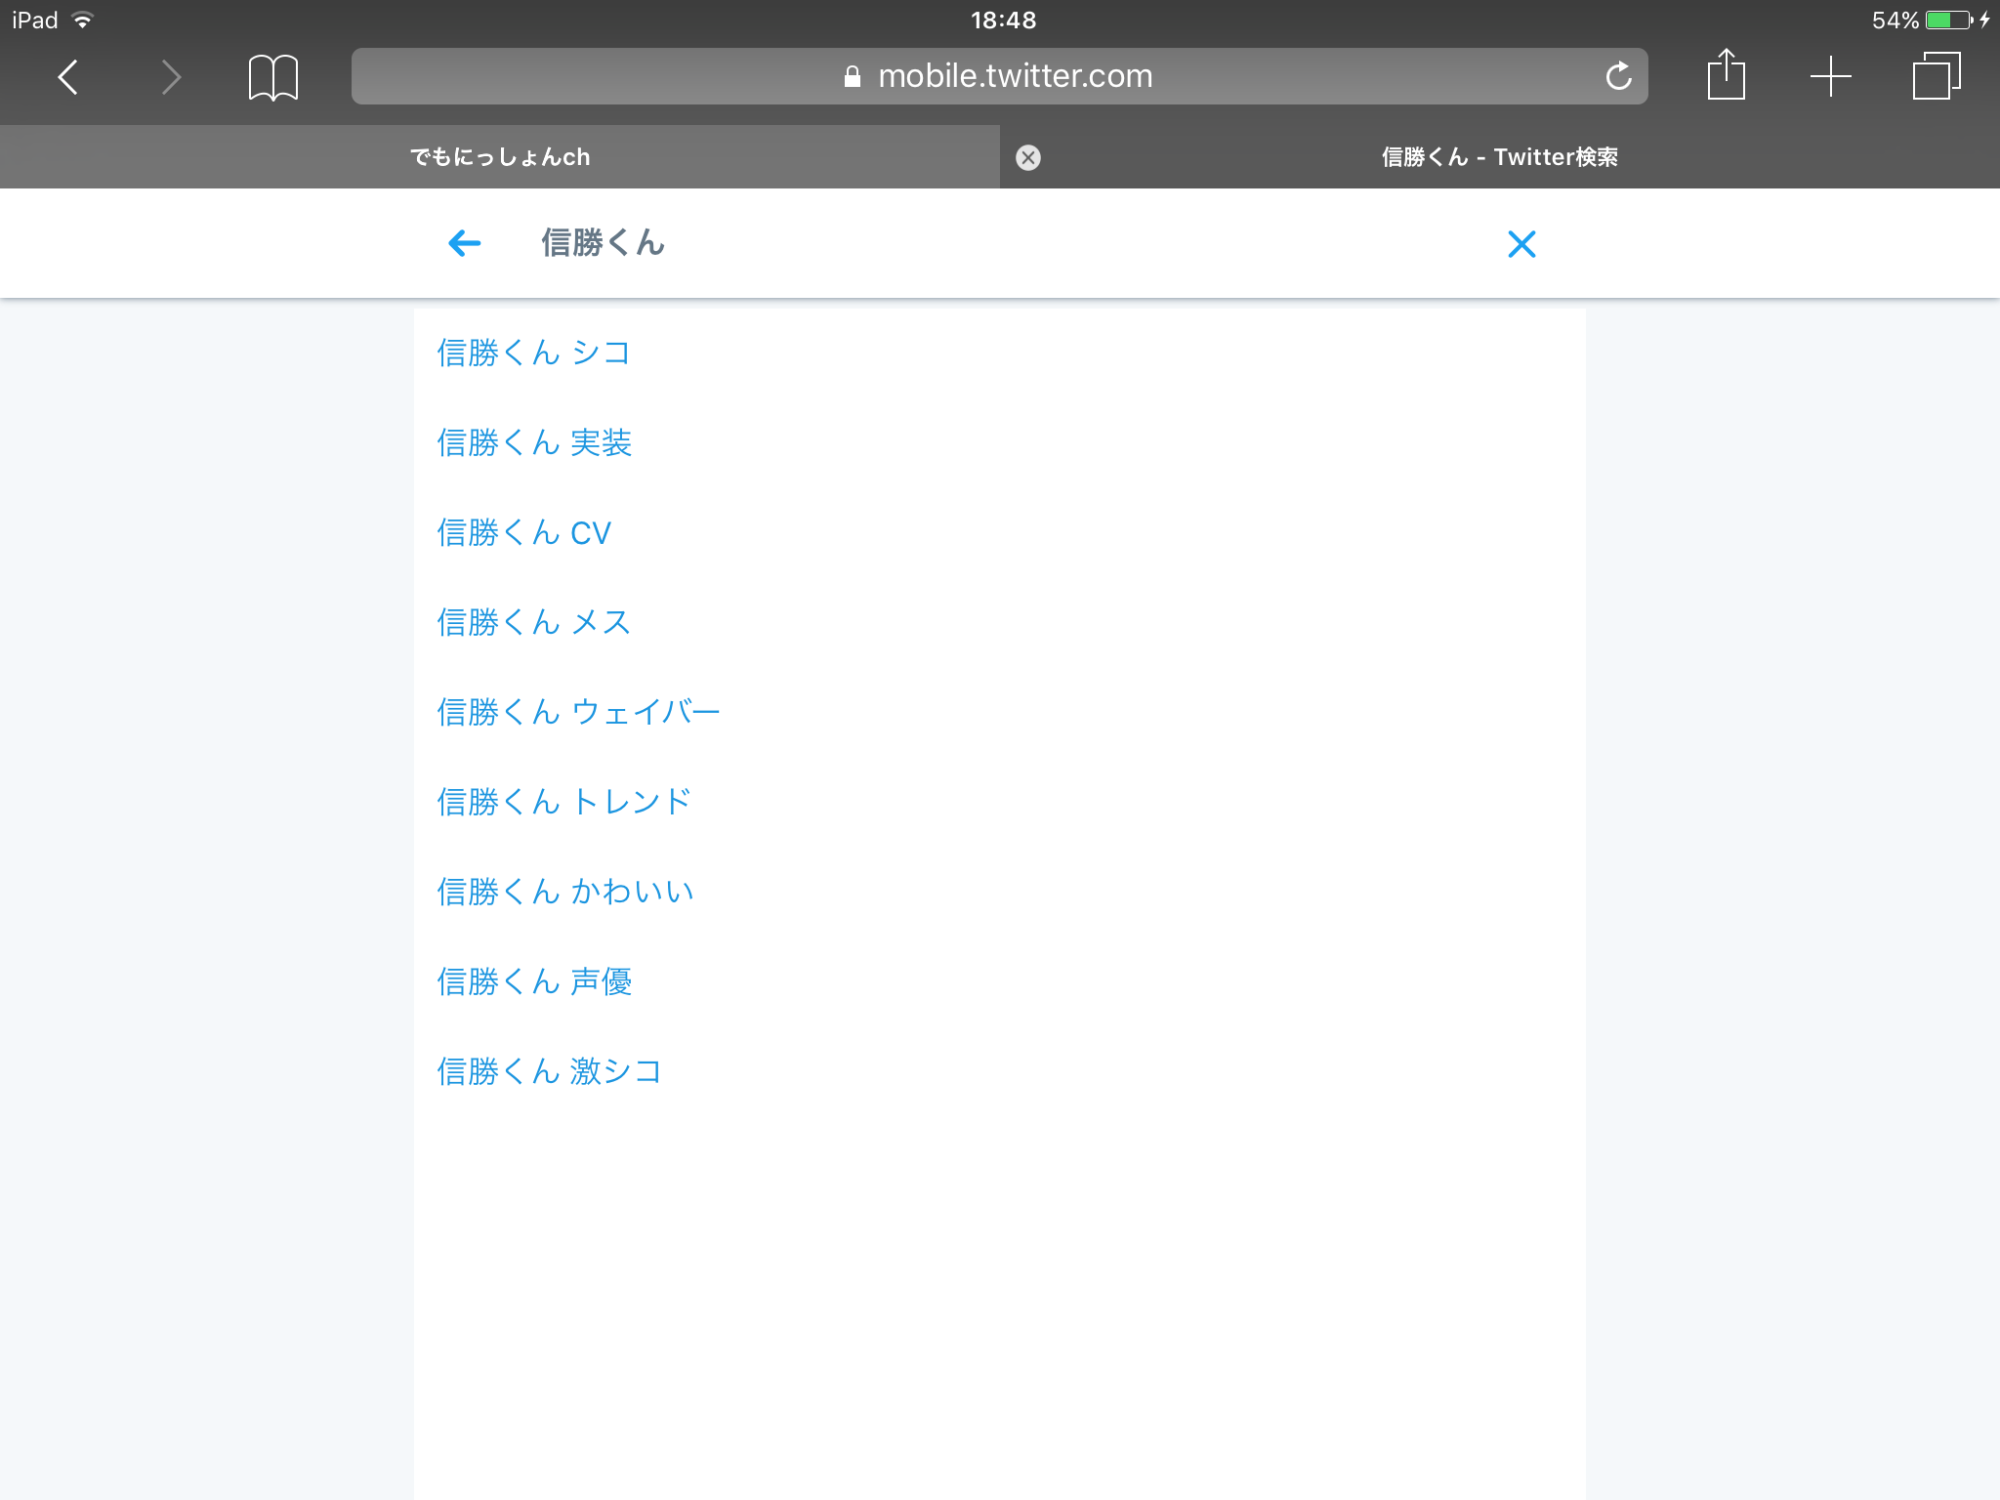Viewport: 2000px width, 1500px height.
Task: Tap the mobile.twitter.com address bar
Action: 998,76
